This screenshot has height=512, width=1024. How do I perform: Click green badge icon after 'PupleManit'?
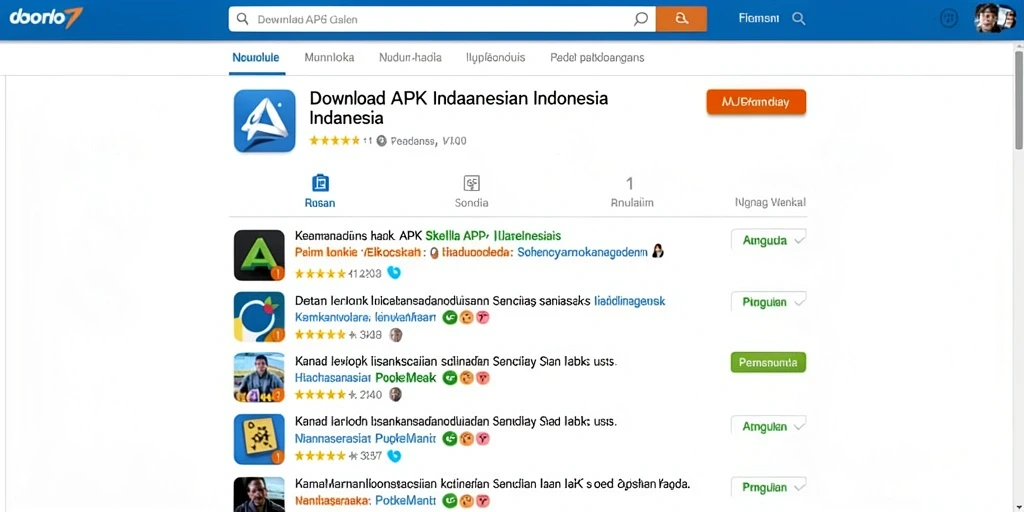(449, 439)
